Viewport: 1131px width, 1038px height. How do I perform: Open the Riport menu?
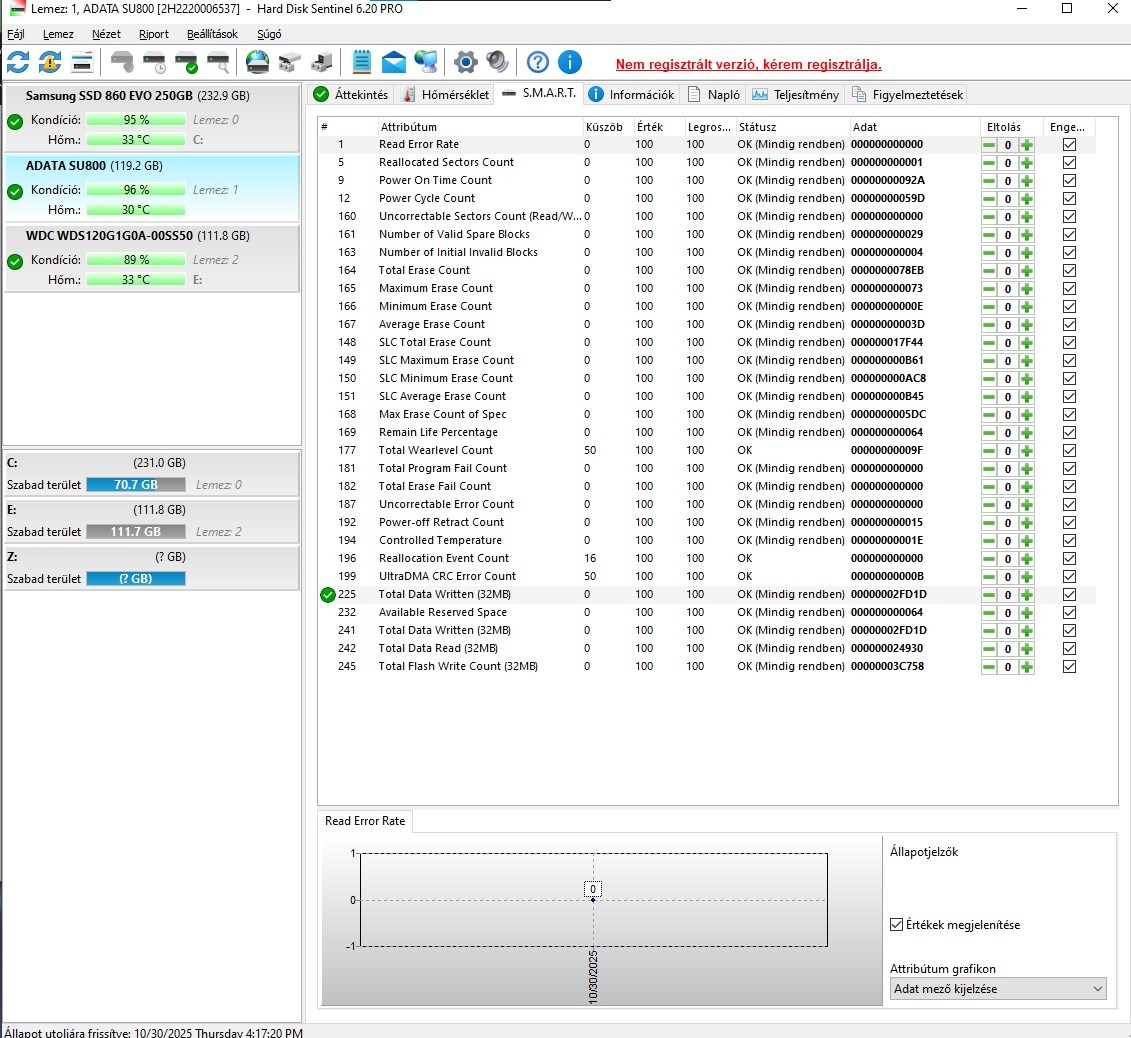click(154, 34)
